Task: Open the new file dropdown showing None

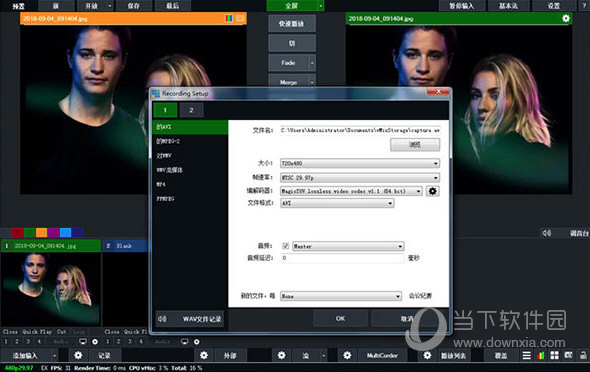Action: (341, 296)
